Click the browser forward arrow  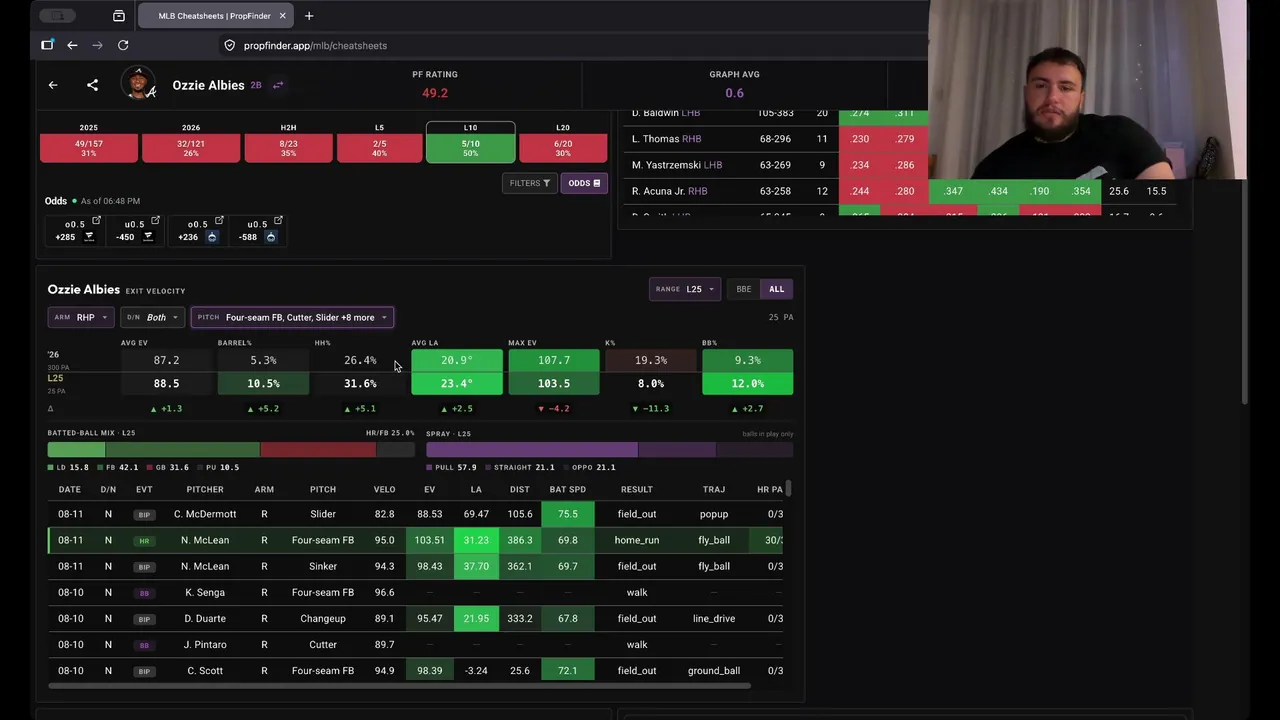97,45
